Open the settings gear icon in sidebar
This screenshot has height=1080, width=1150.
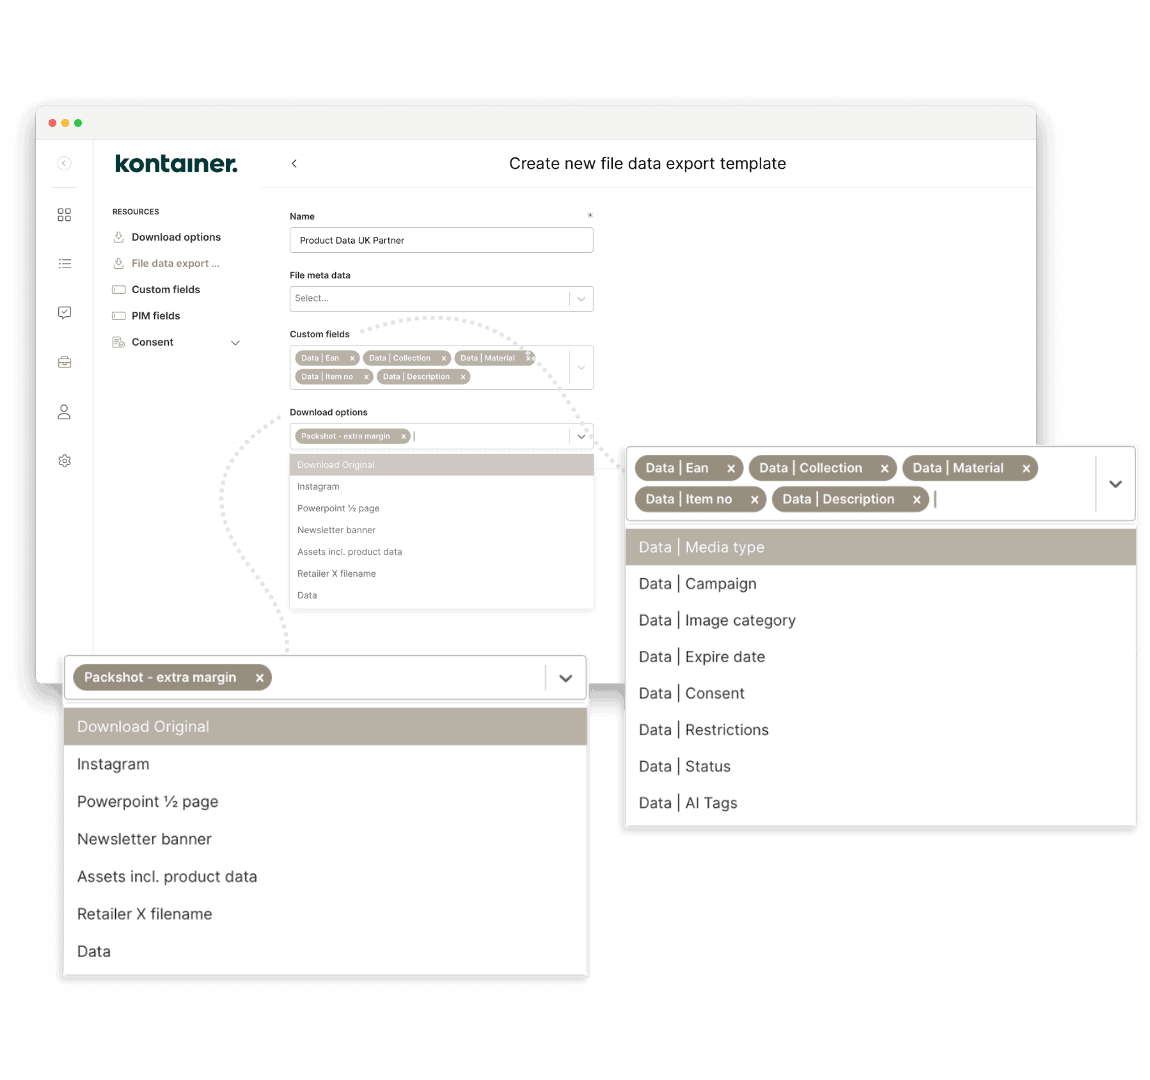pos(64,460)
